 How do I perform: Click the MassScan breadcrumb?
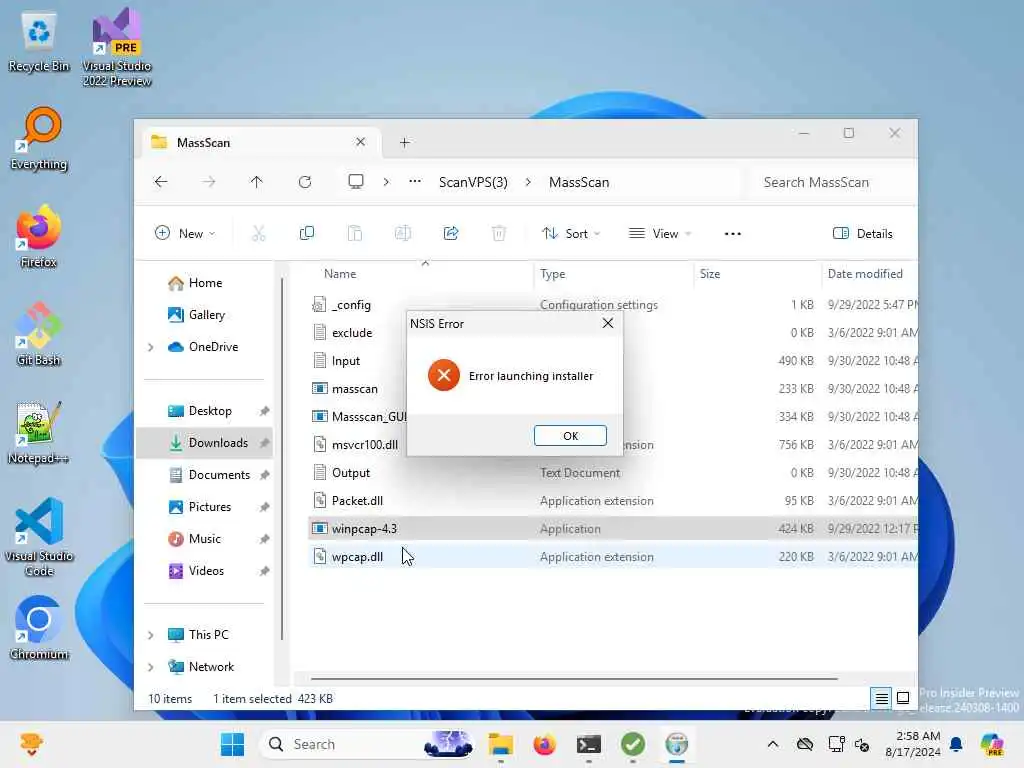coord(579,182)
